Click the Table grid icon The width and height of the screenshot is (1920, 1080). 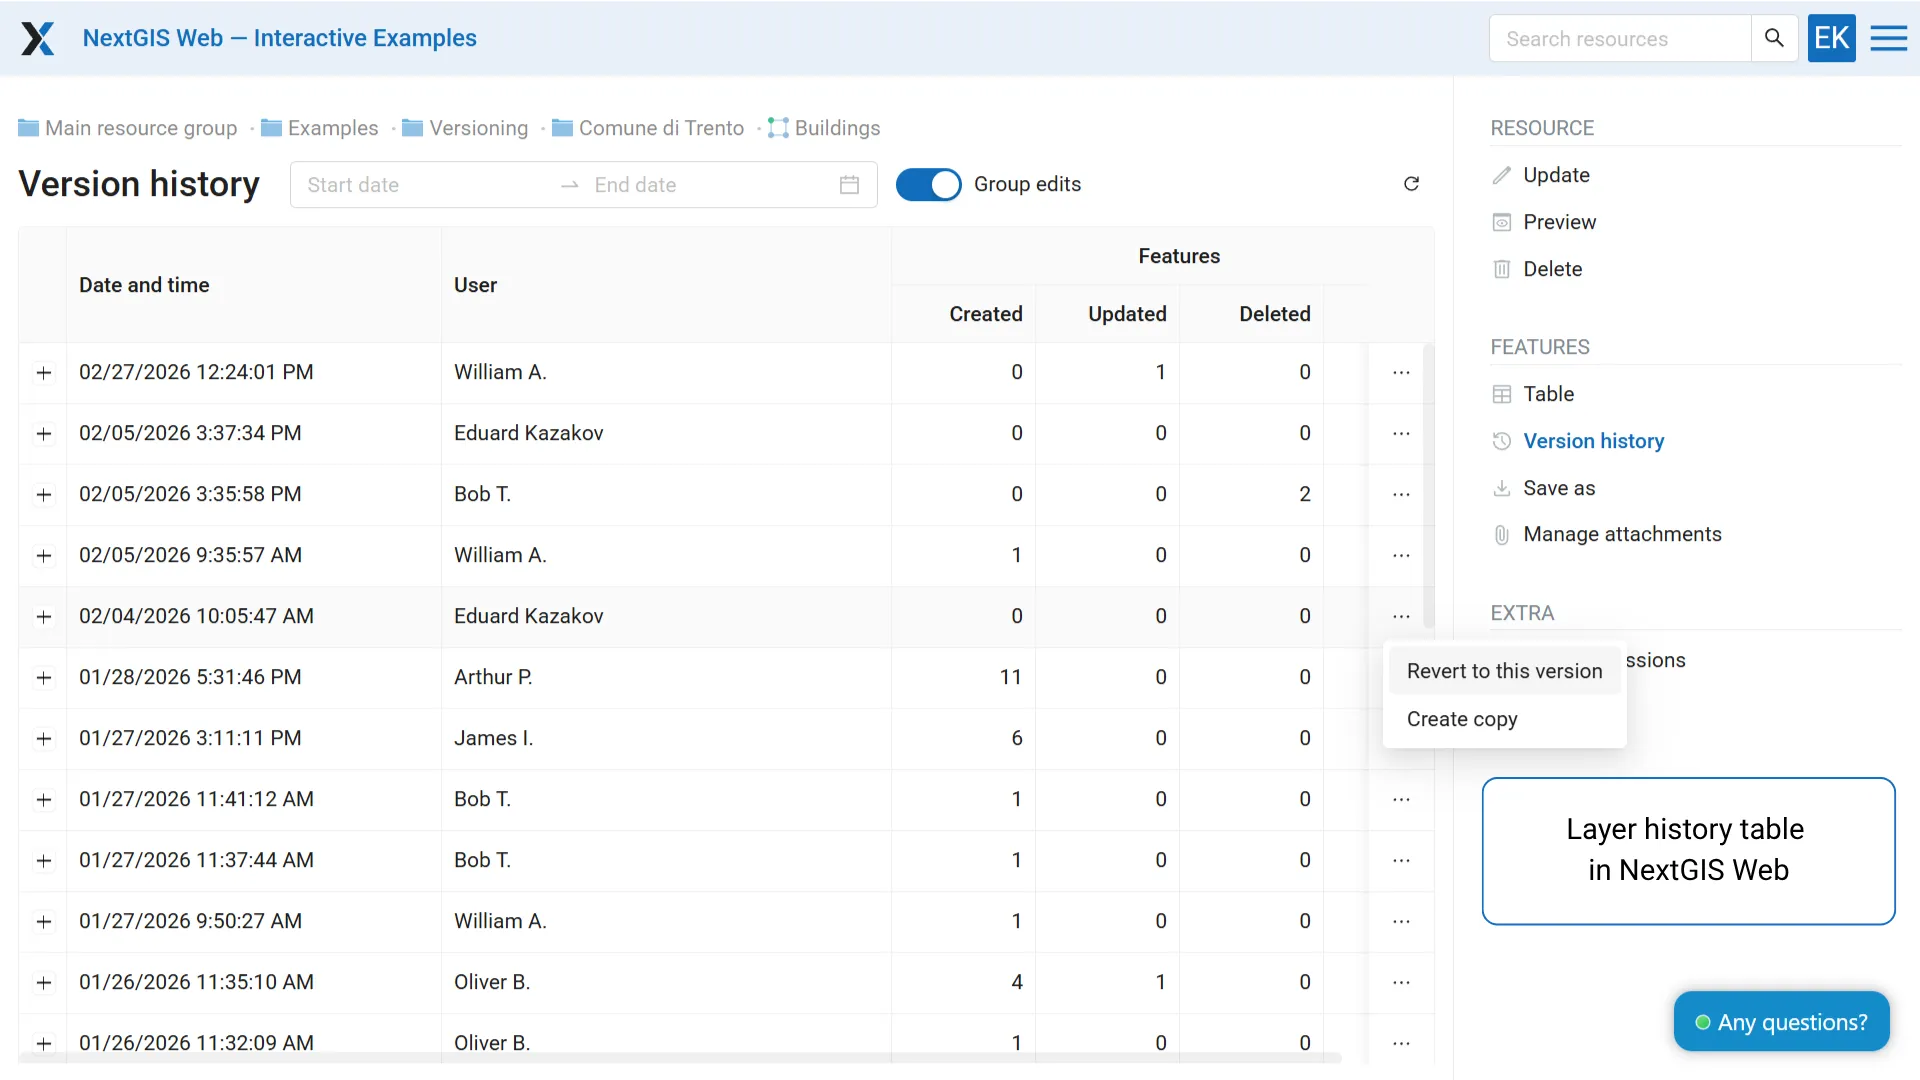[1501, 394]
